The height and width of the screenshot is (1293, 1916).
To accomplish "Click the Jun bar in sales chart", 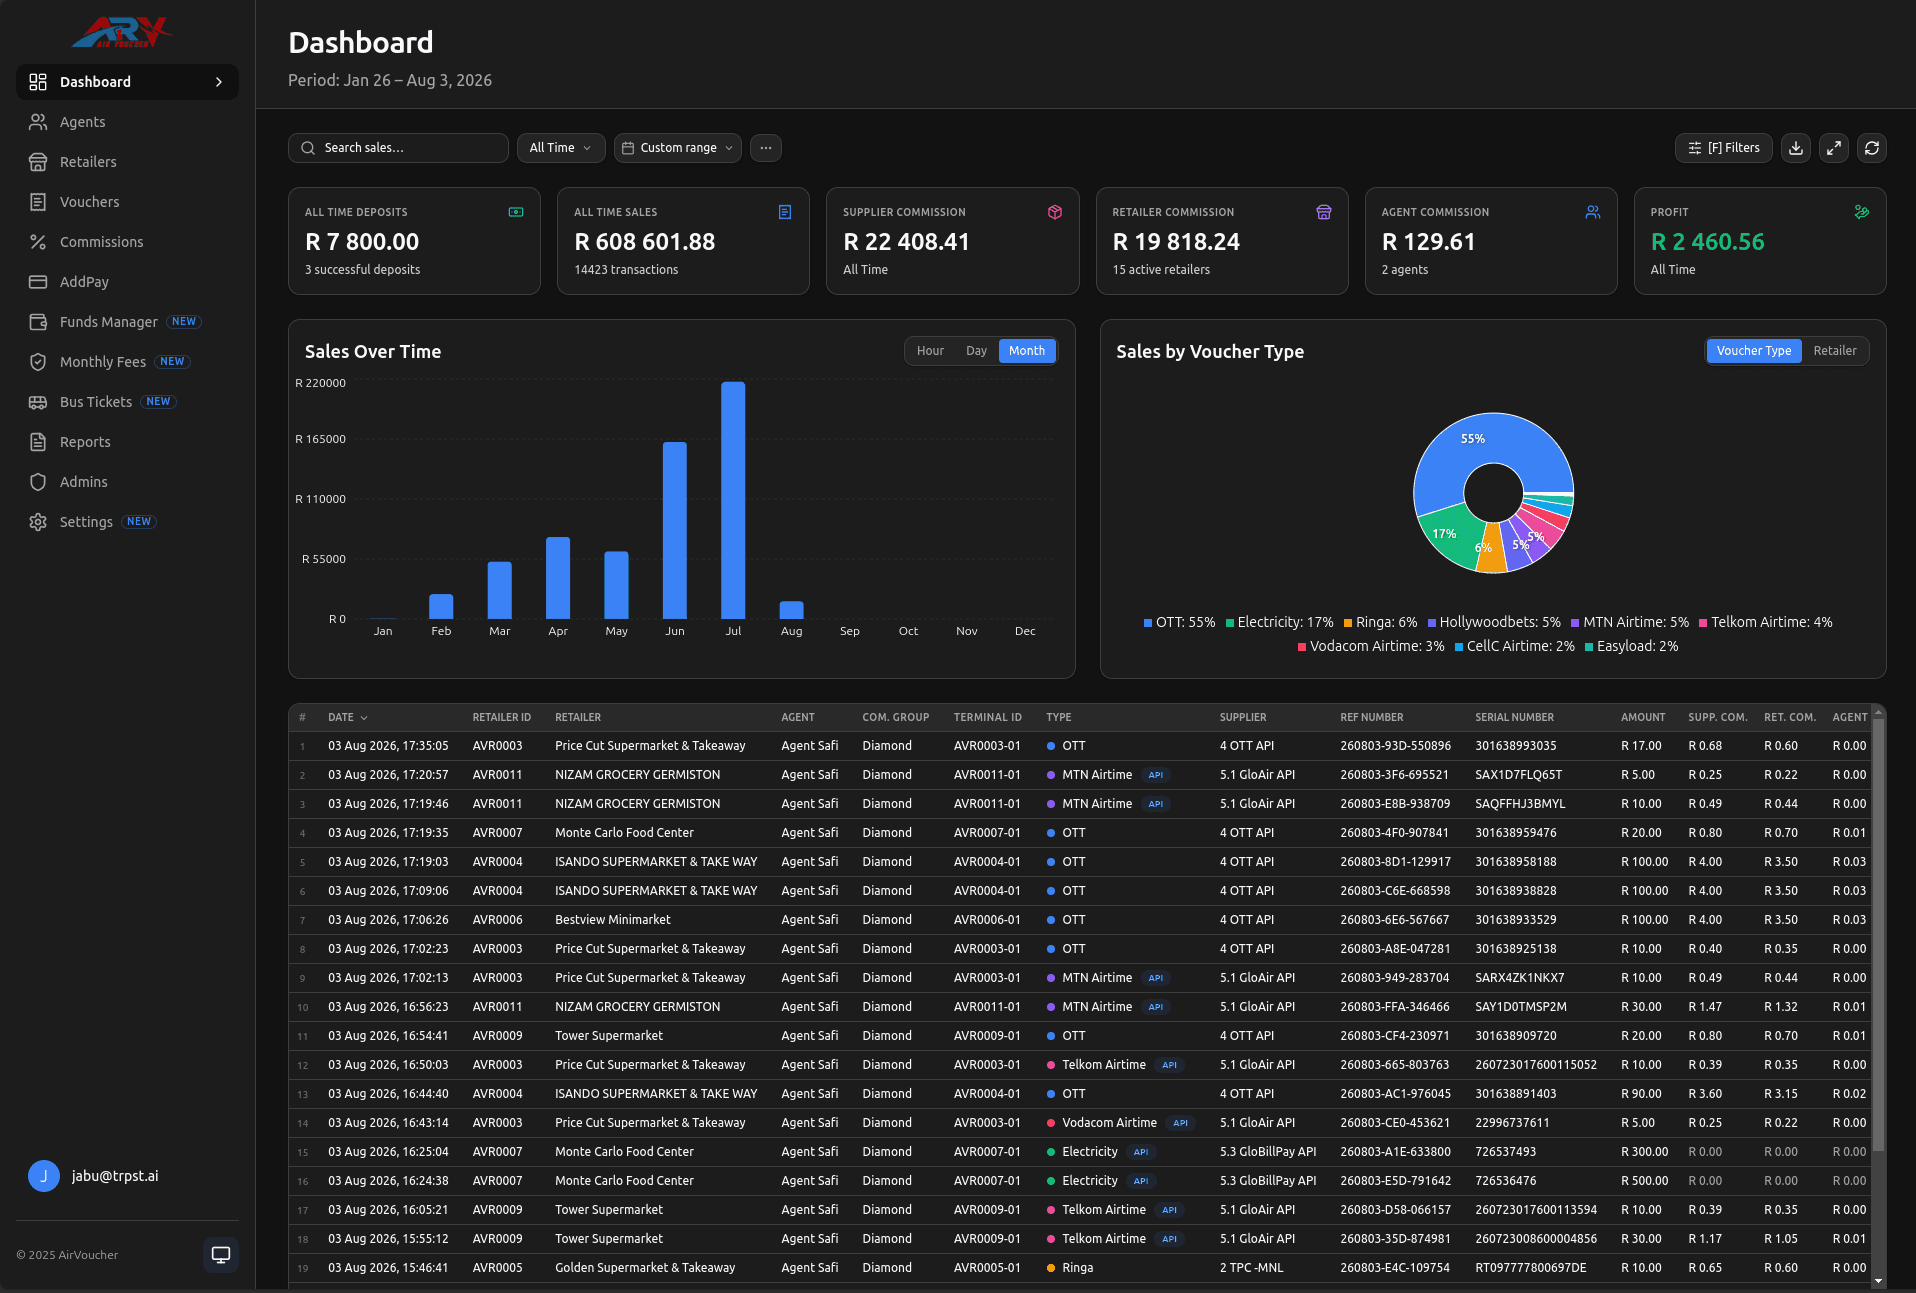I will pyautogui.click(x=675, y=530).
